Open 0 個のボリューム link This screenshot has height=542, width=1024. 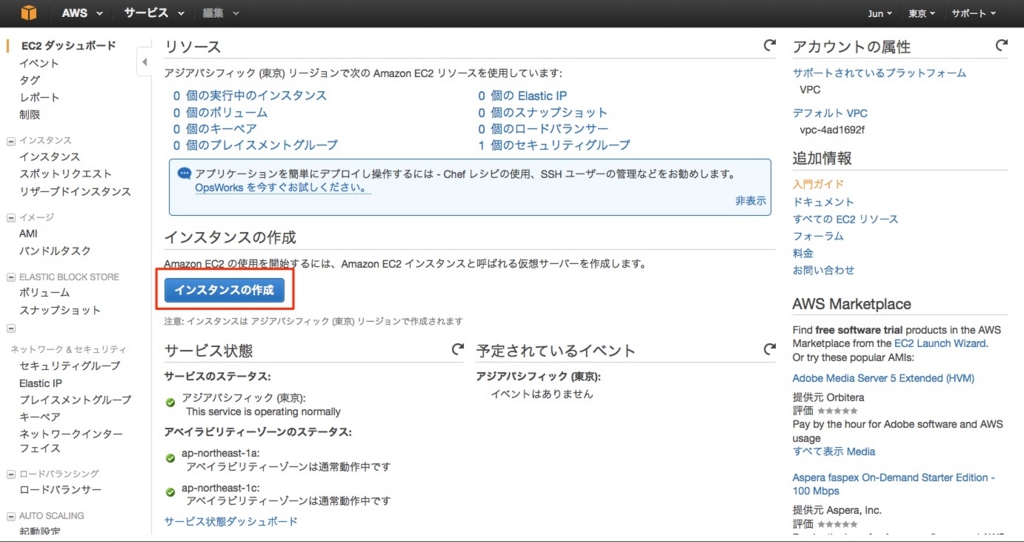point(219,112)
